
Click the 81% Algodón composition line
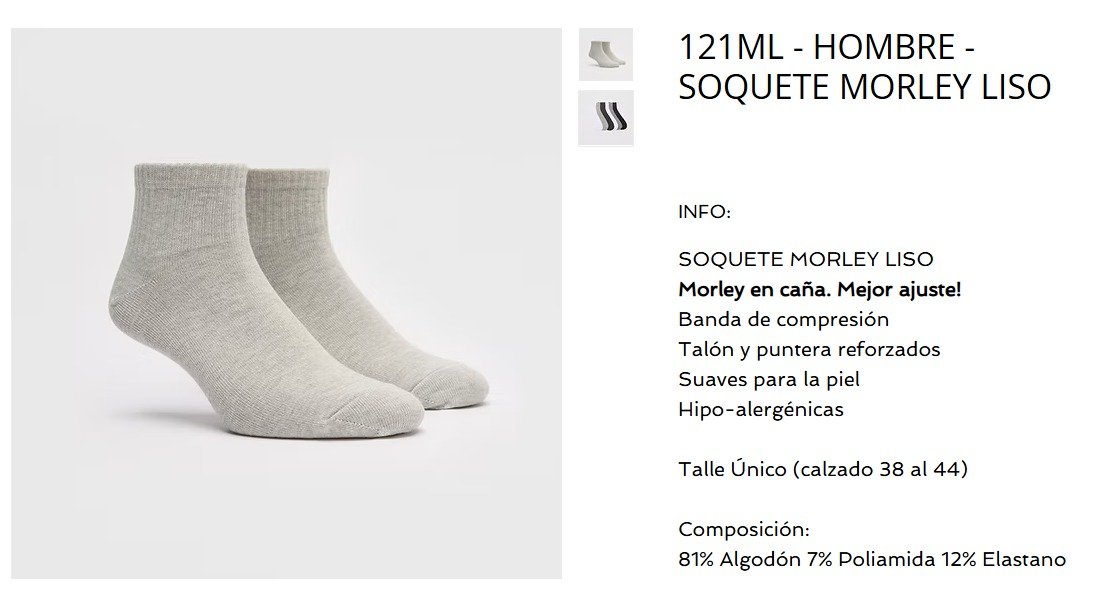point(873,559)
